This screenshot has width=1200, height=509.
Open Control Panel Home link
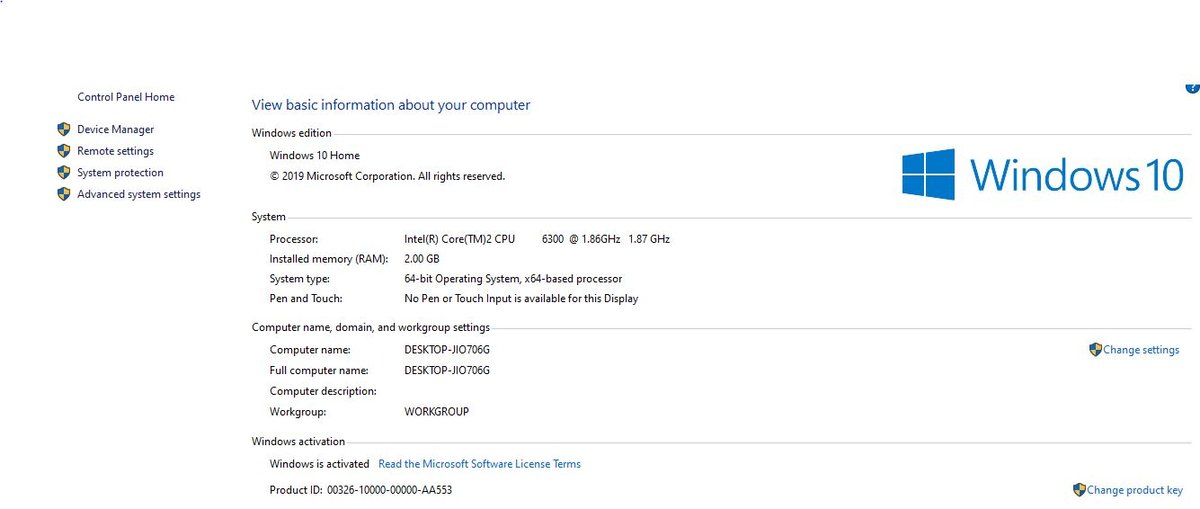point(126,97)
